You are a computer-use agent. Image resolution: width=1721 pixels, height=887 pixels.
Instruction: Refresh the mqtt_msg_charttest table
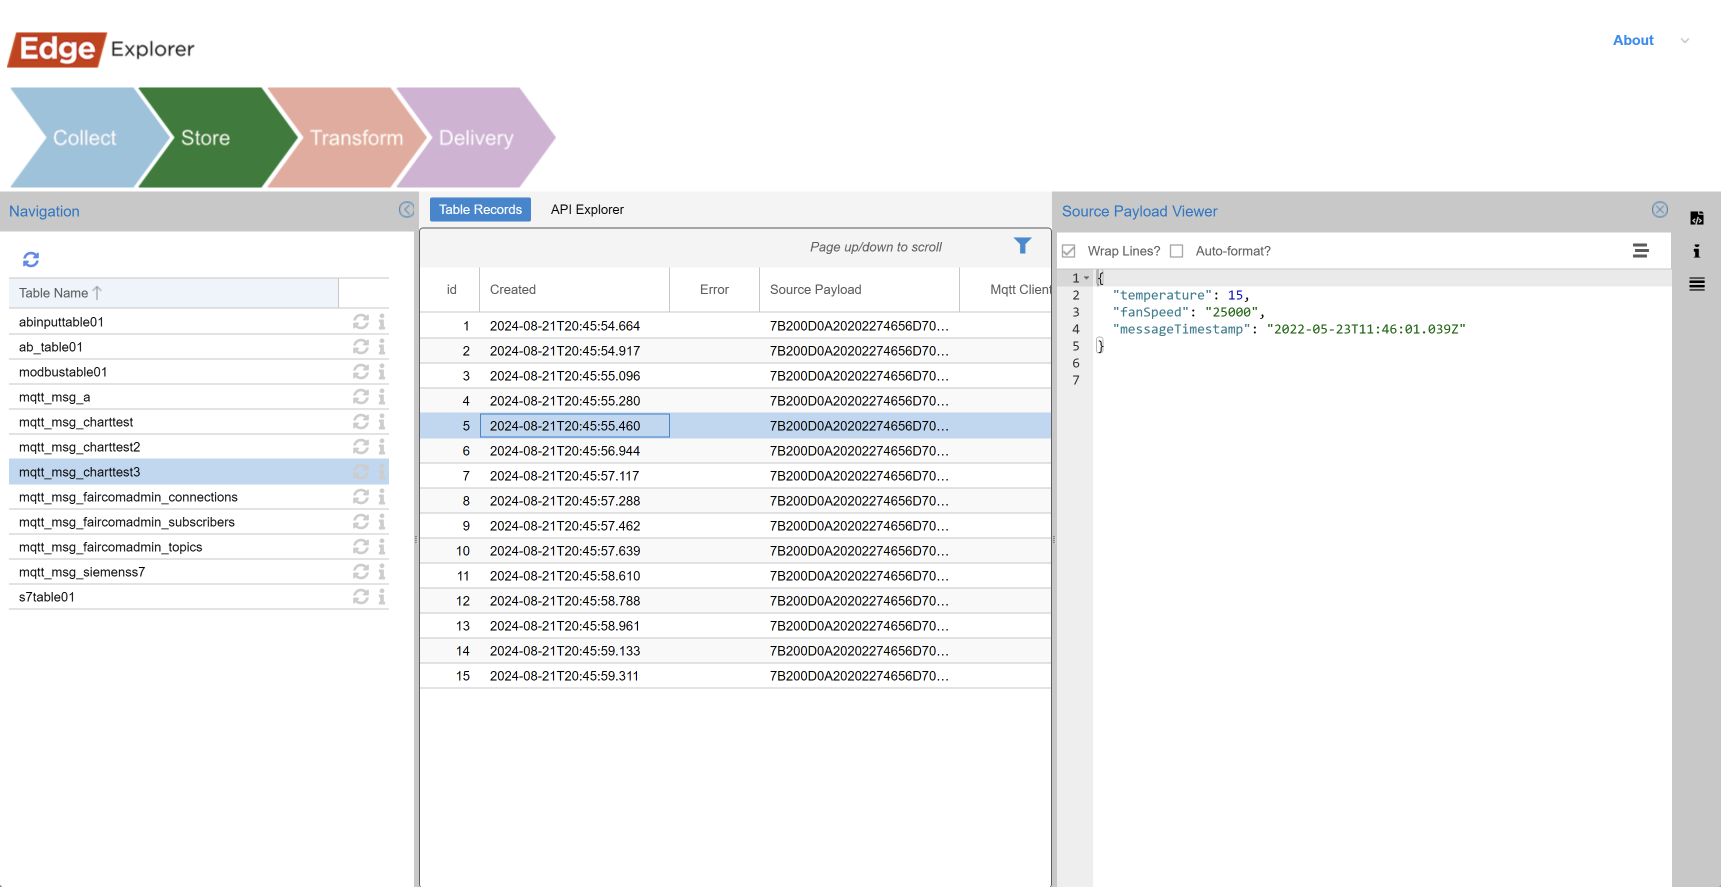(x=361, y=422)
